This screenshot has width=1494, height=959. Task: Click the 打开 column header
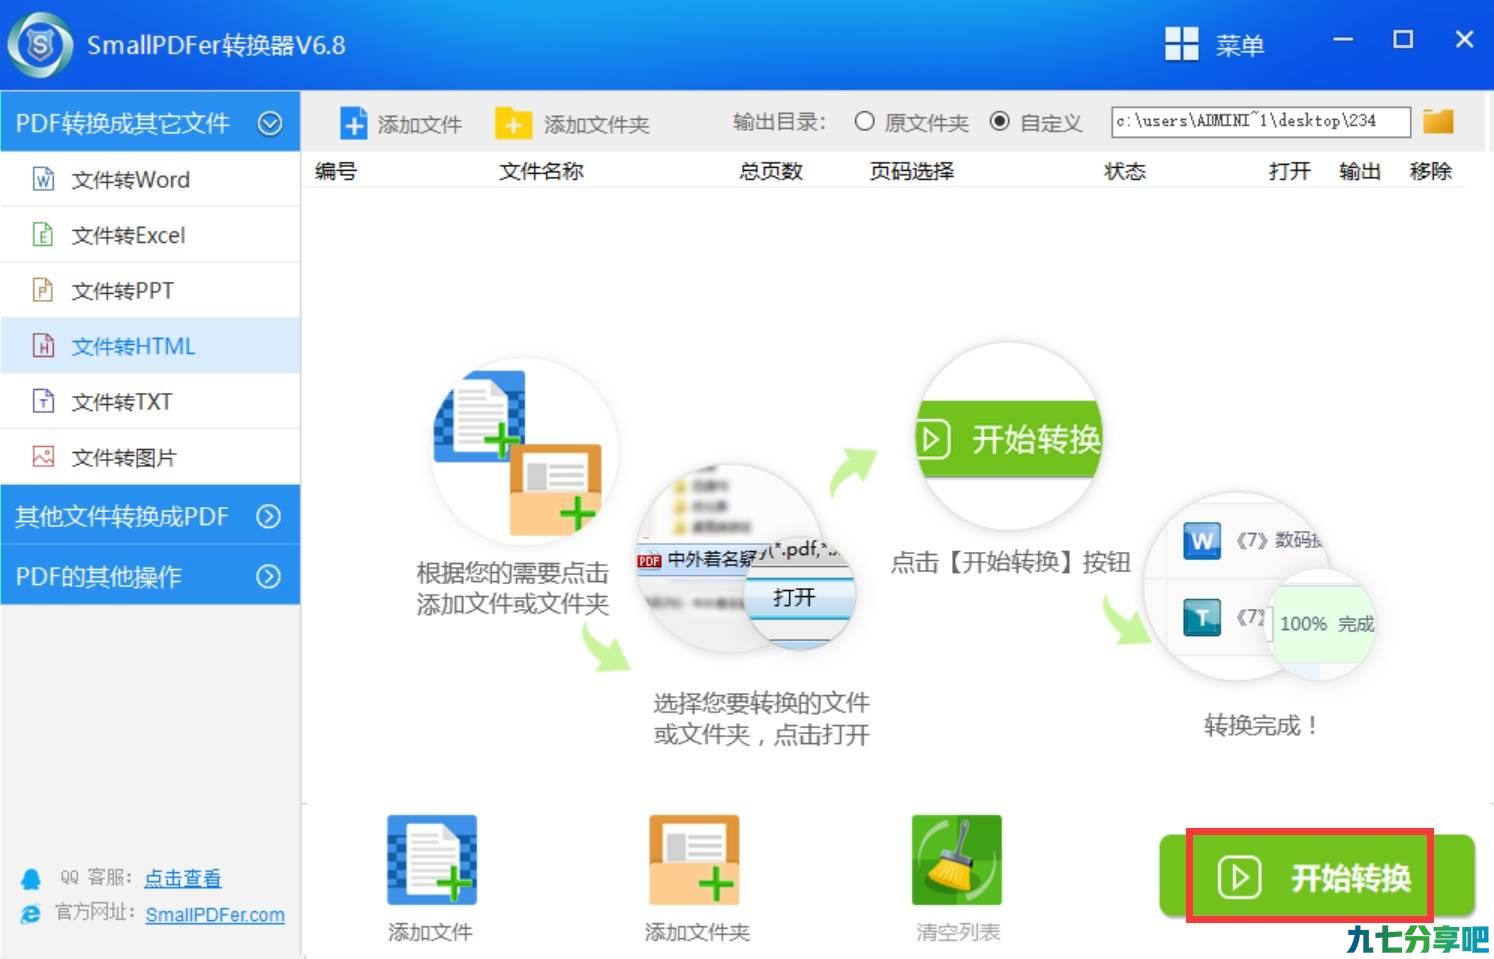point(1290,171)
